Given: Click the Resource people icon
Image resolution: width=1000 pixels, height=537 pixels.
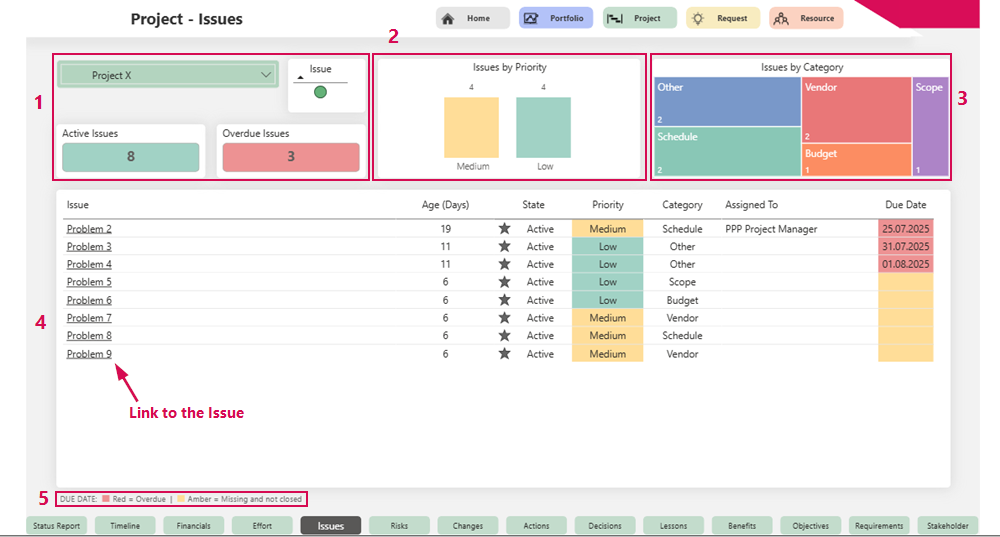Looking at the screenshot, I should 781,18.
